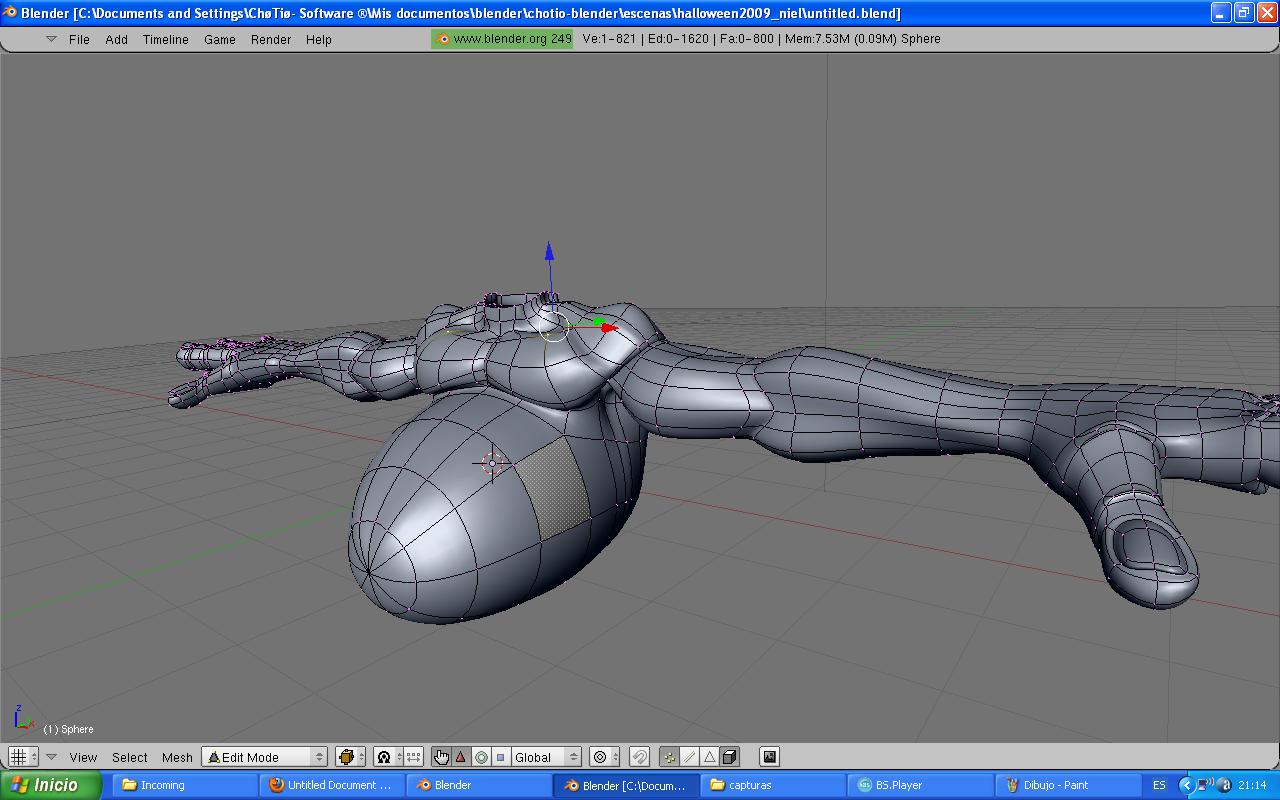Click the XYZ axis orientation indicator
The height and width of the screenshot is (800, 1280).
pos(22,718)
